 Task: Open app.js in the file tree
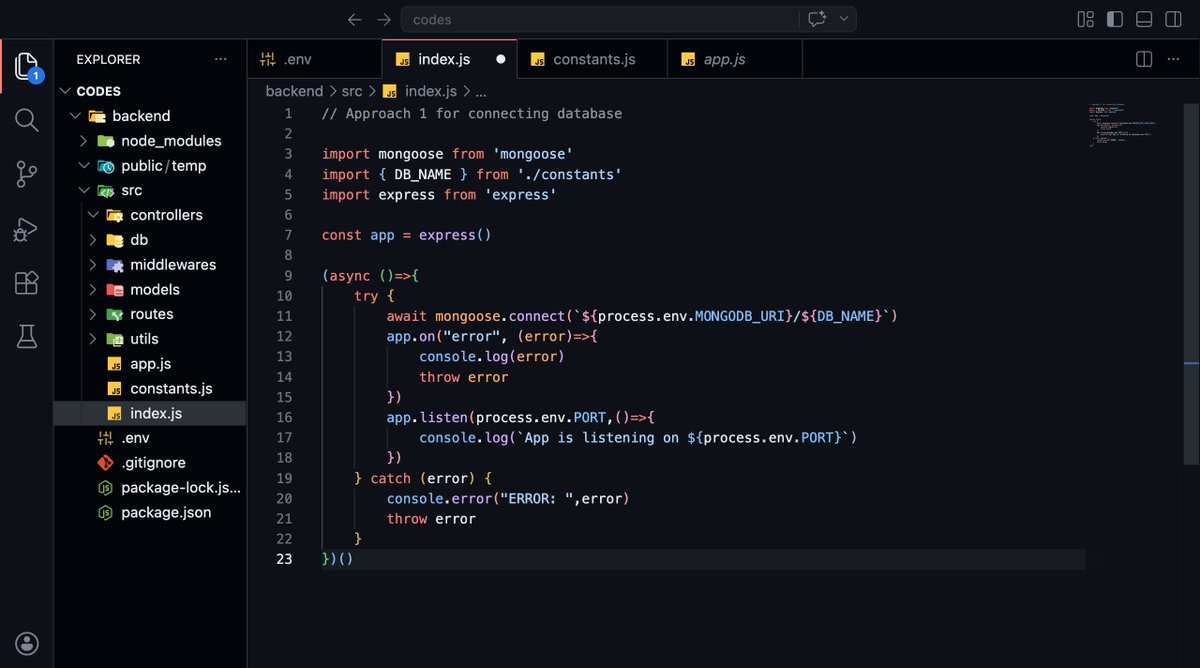150,364
